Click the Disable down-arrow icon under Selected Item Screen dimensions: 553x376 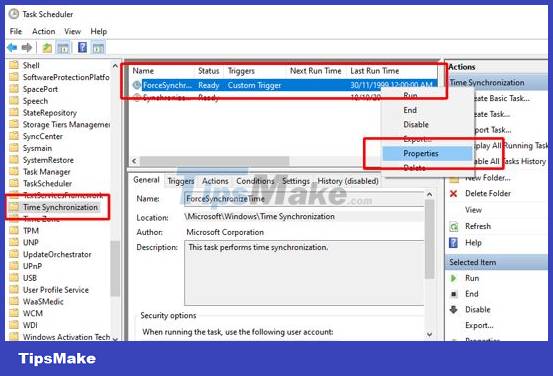pyautogui.click(x=454, y=309)
